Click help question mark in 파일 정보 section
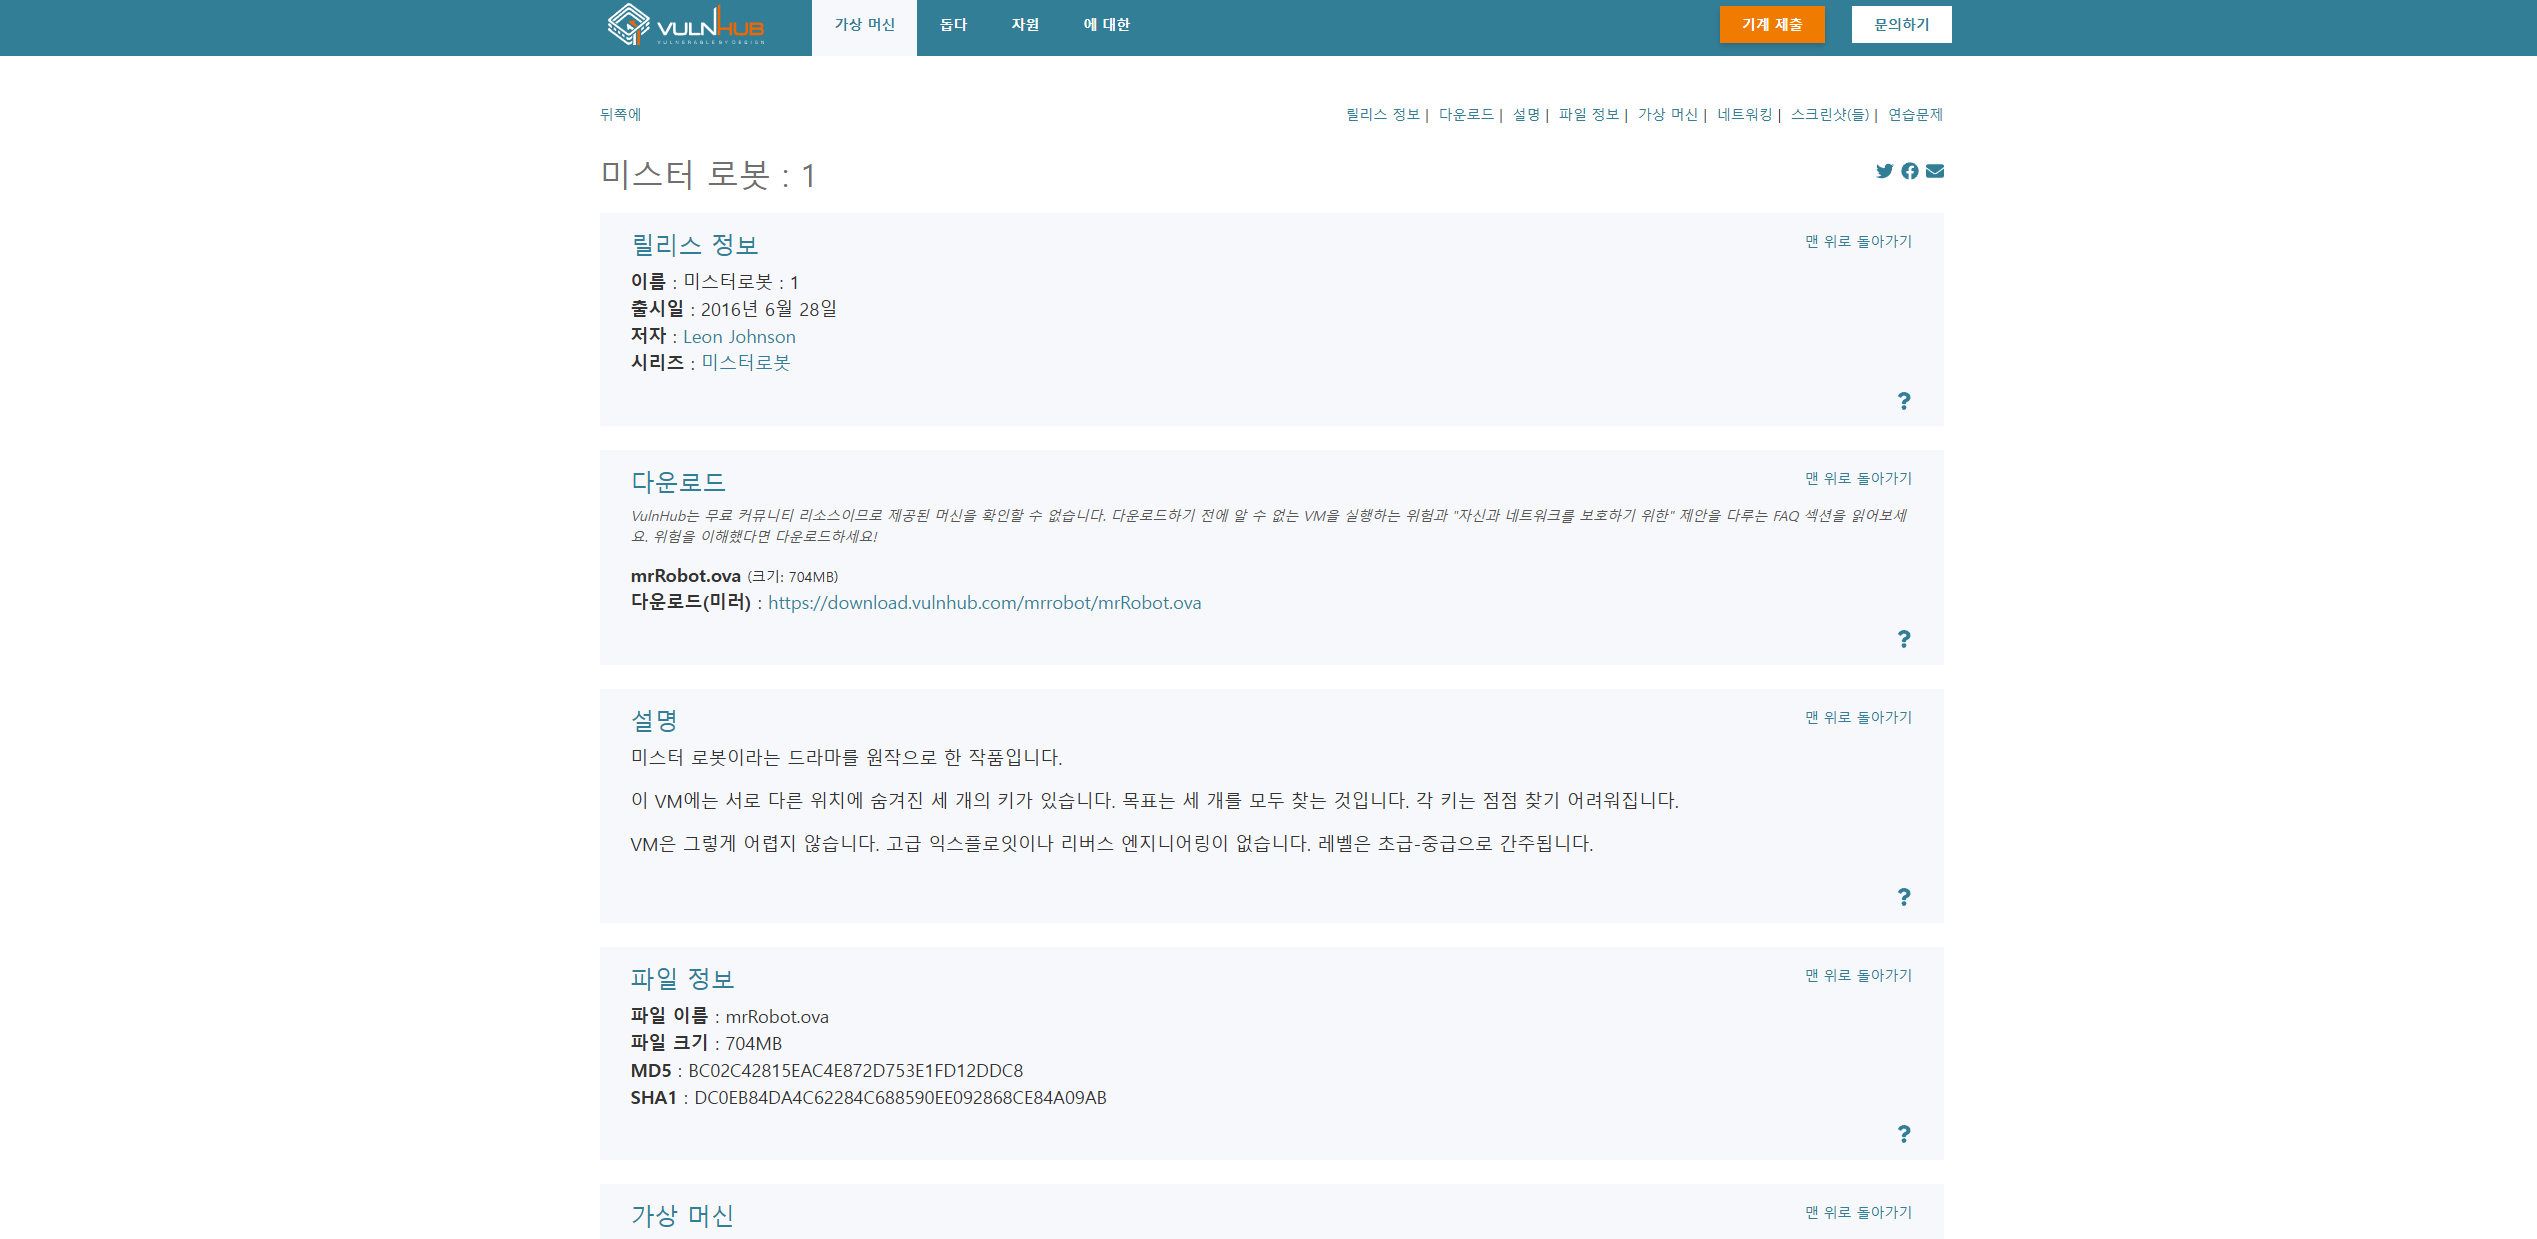Viewport: 2537px width, 1239px height. pyautogui.click(x=1904, y=1134)
